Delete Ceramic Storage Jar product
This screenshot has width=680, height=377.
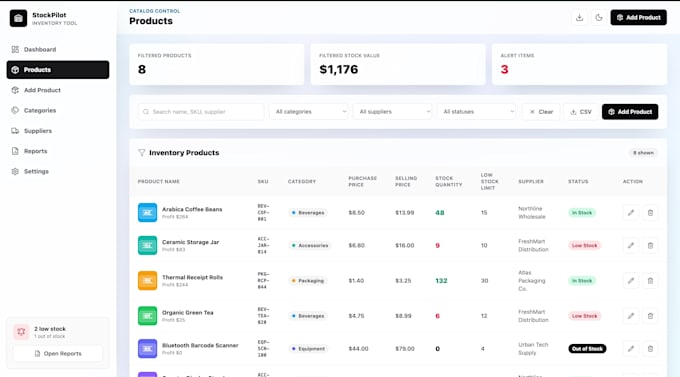650,246
